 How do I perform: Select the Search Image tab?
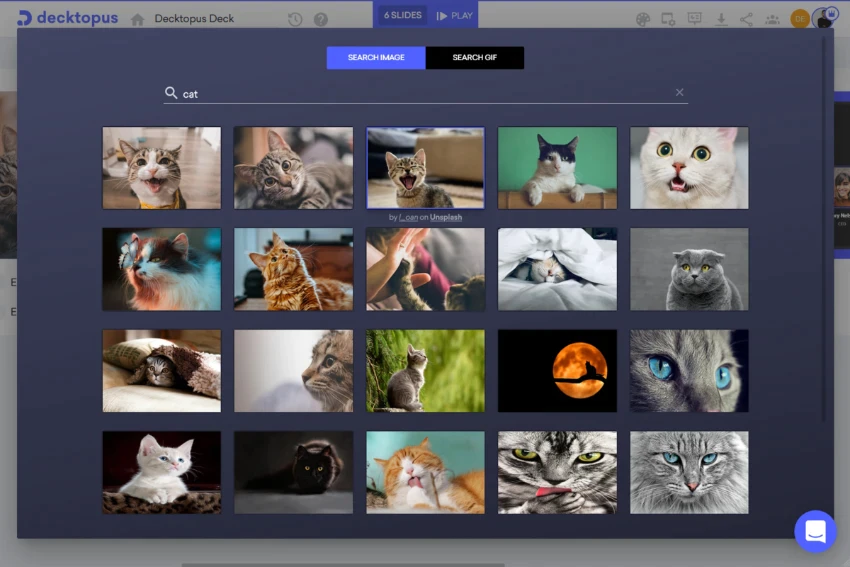[376, 57]
